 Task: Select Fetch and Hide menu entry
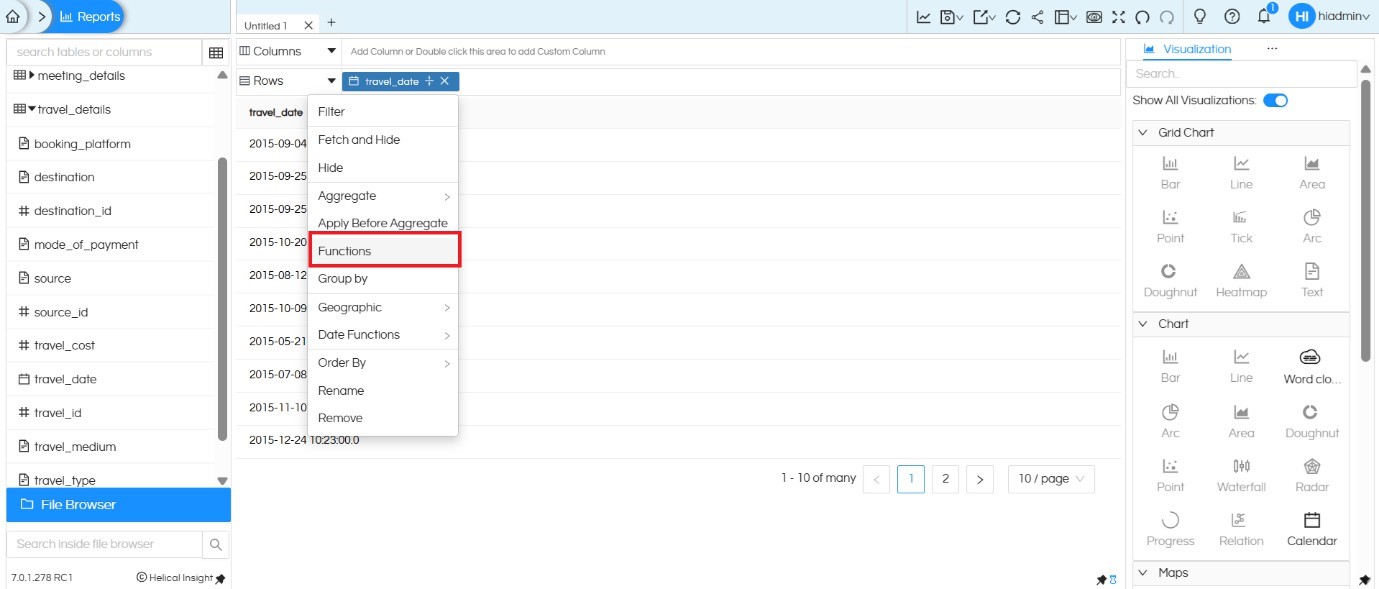coord(383,140)
